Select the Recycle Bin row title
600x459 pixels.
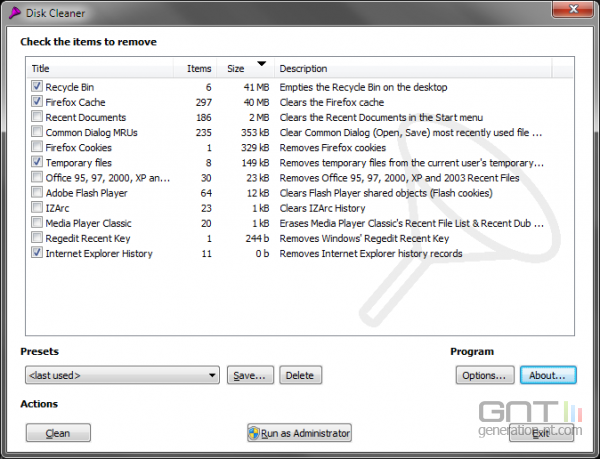click(x=70, y=87)
